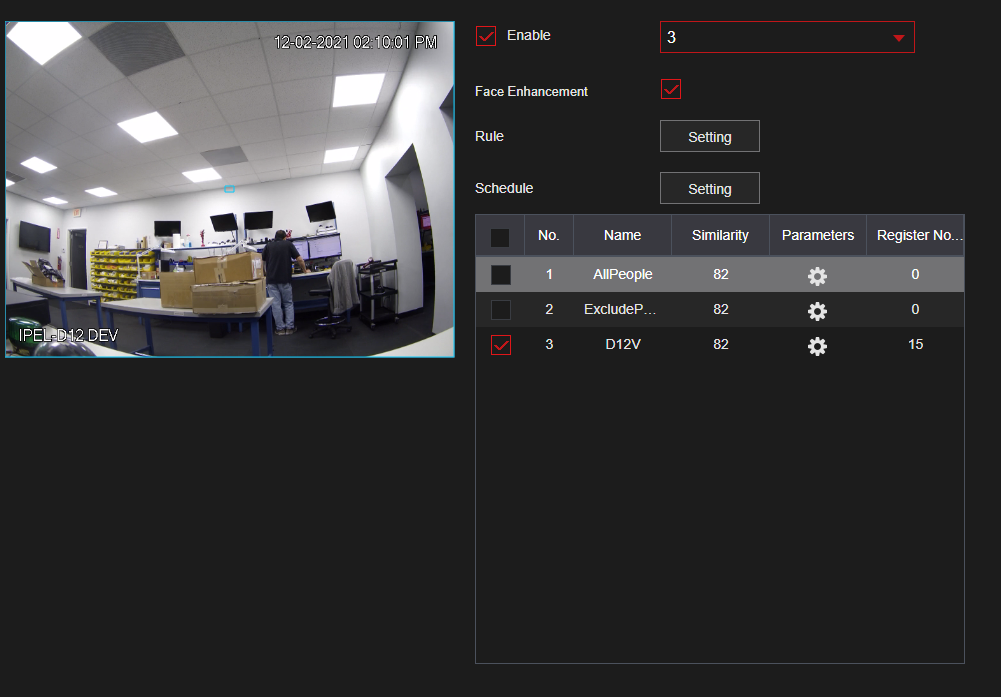Viewport: 1001px width, 697px height.
Task: Click the Register No column header
Action: tap(916, 235)
